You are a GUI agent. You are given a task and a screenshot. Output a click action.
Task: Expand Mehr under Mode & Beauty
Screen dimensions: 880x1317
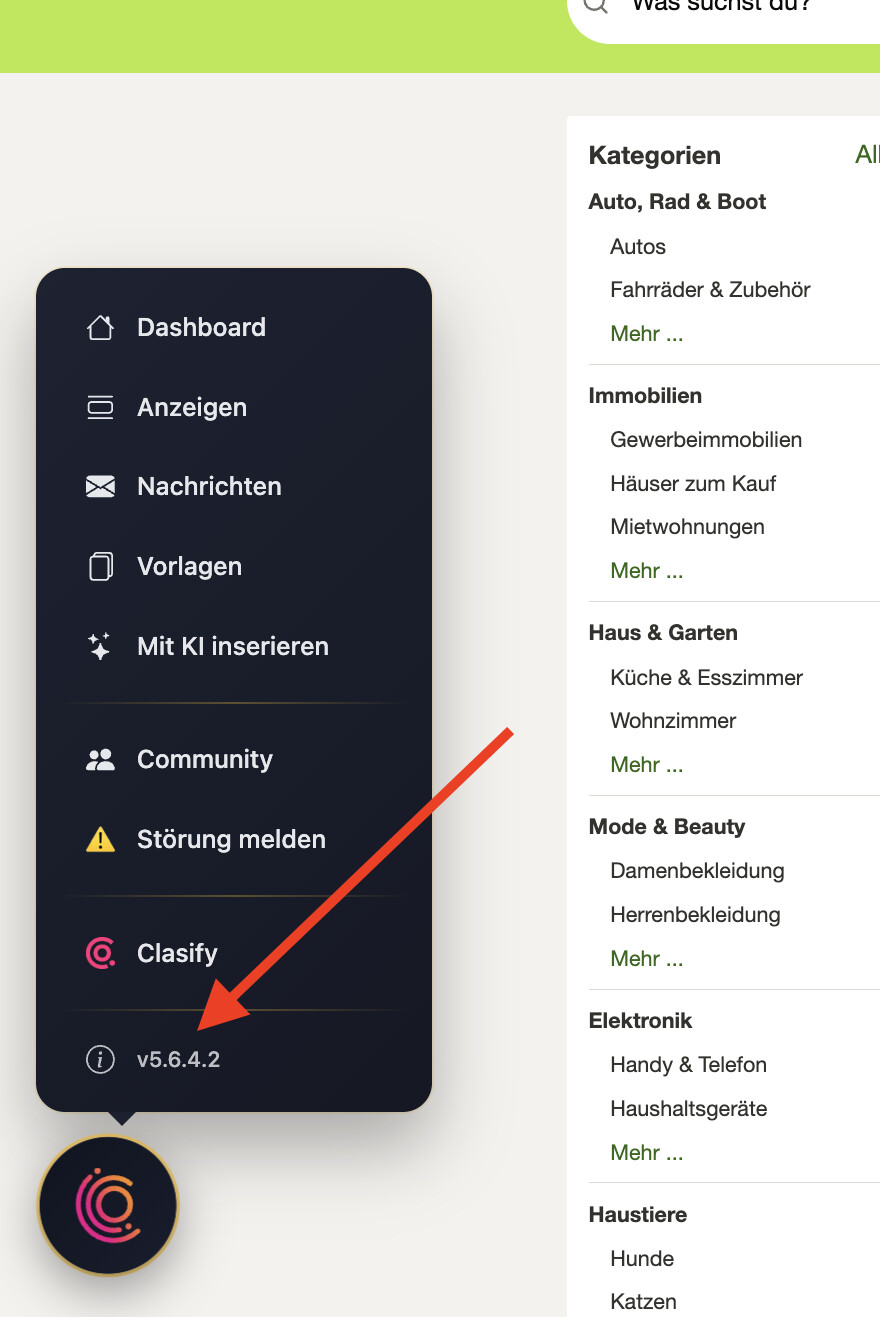[646, 959]
